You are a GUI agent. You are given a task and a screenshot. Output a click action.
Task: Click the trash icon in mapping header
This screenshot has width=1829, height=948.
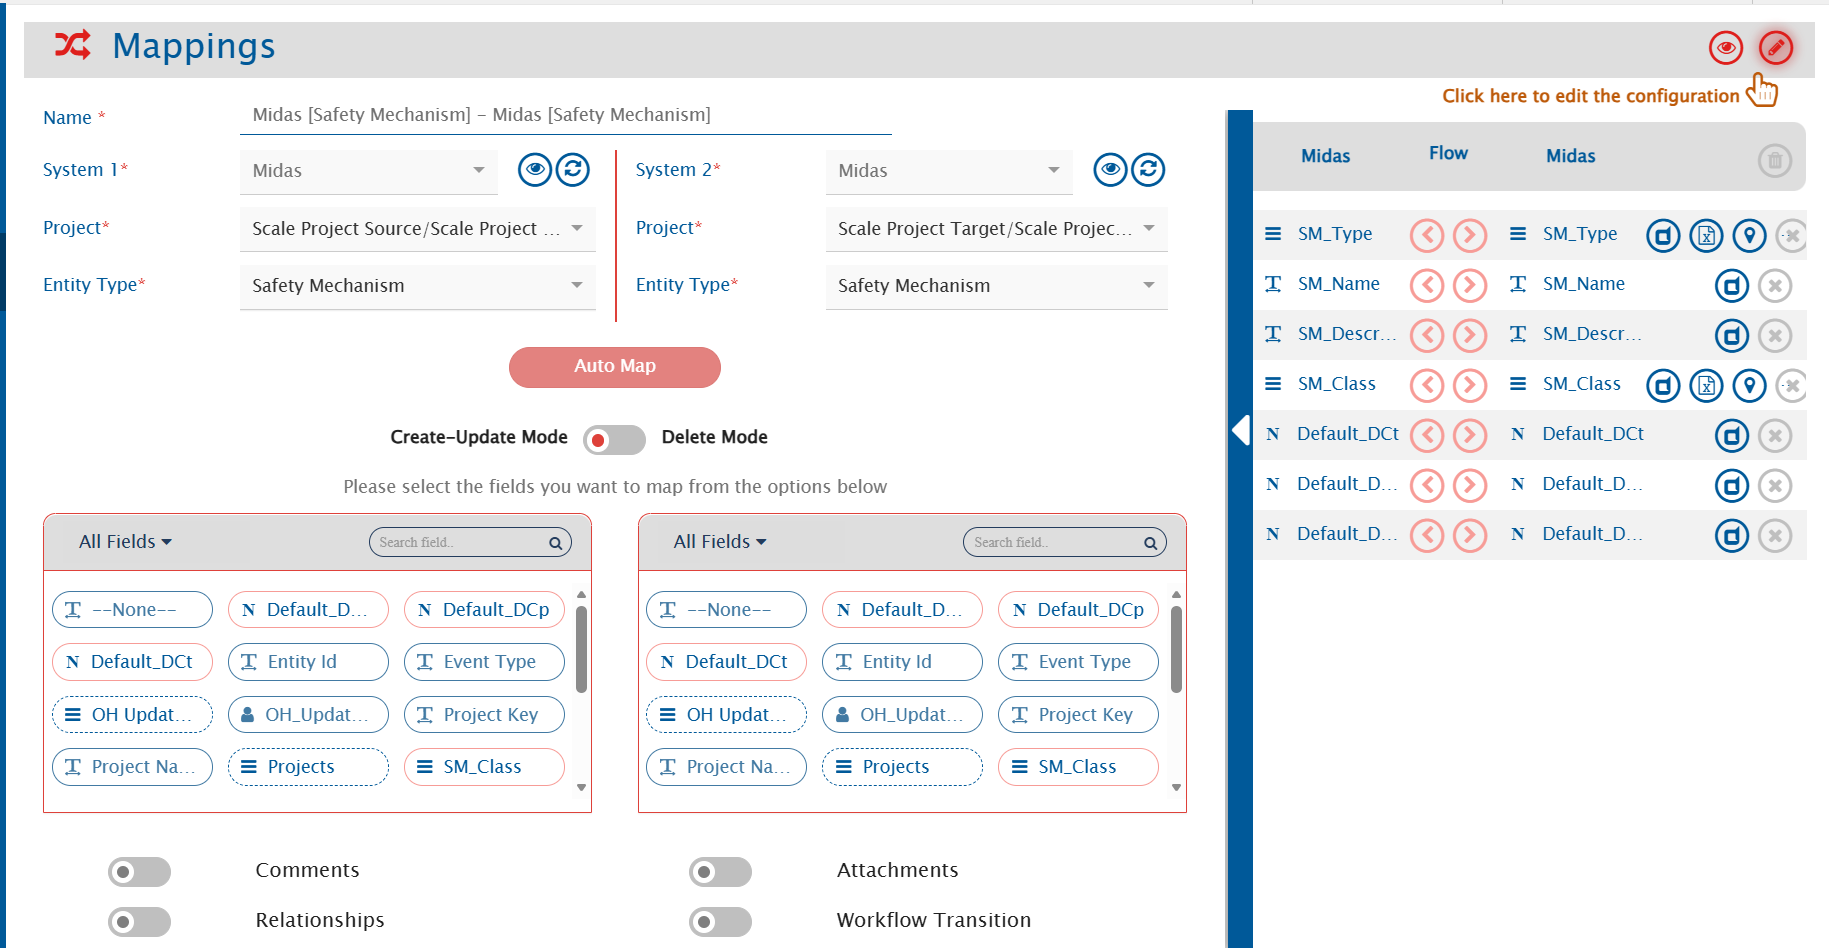click(x=1774, y=160)
